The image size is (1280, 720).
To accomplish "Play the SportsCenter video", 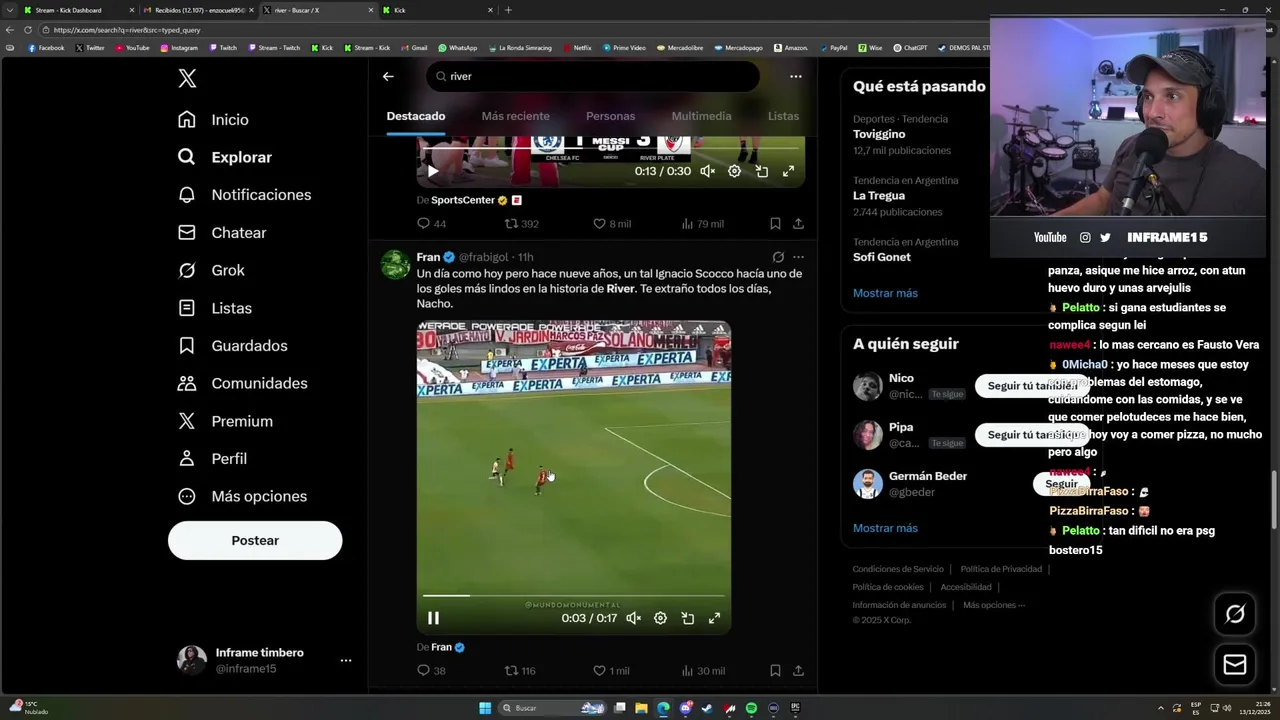I will pos(433,171).
